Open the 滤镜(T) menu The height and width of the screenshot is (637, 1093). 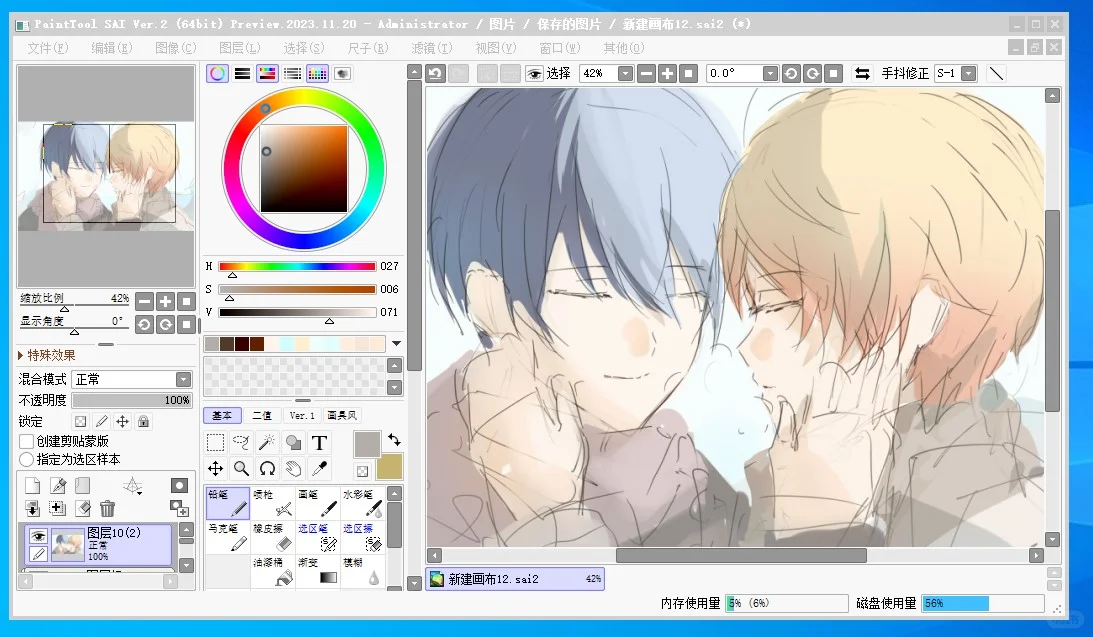[431, 47]
